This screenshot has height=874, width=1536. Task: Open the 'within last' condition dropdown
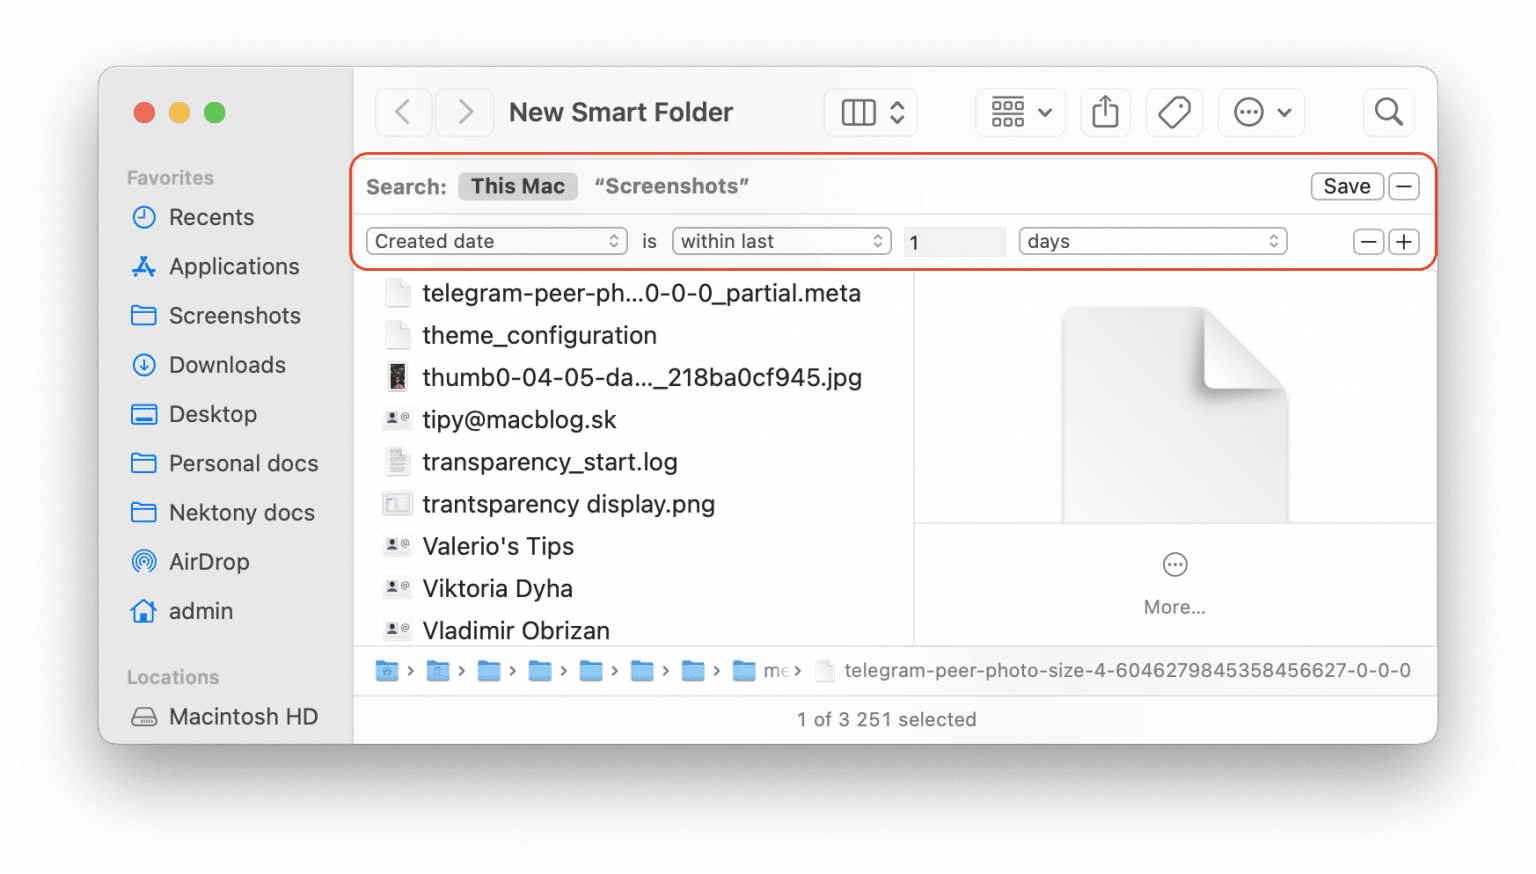click(x=781, y=241)
